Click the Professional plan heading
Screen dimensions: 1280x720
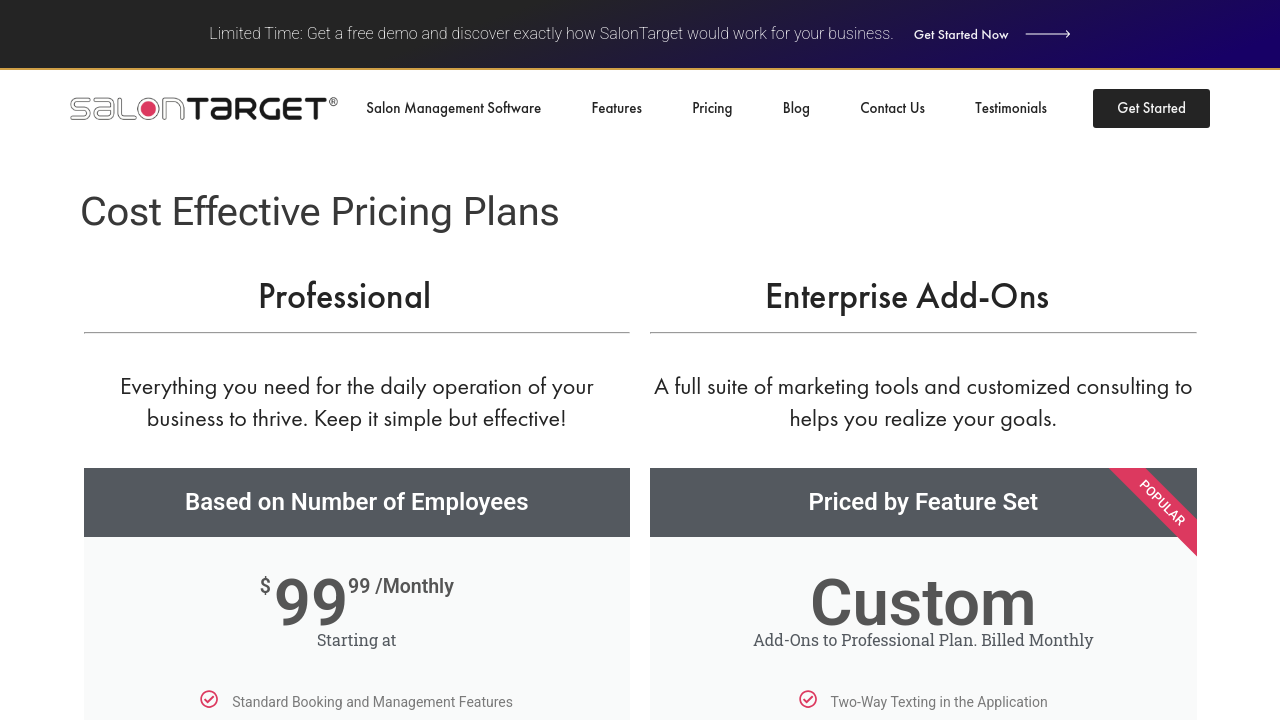[x=344, y=297]
